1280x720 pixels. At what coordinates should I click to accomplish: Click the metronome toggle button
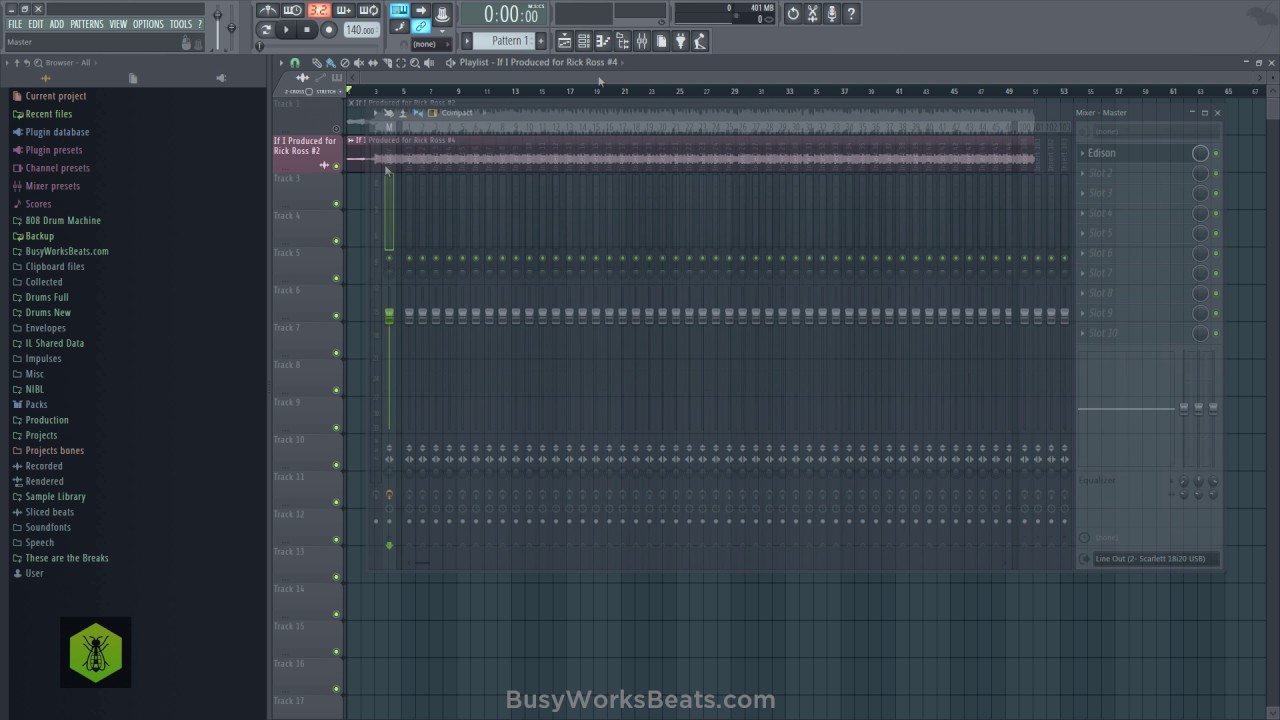click(268, 10)
